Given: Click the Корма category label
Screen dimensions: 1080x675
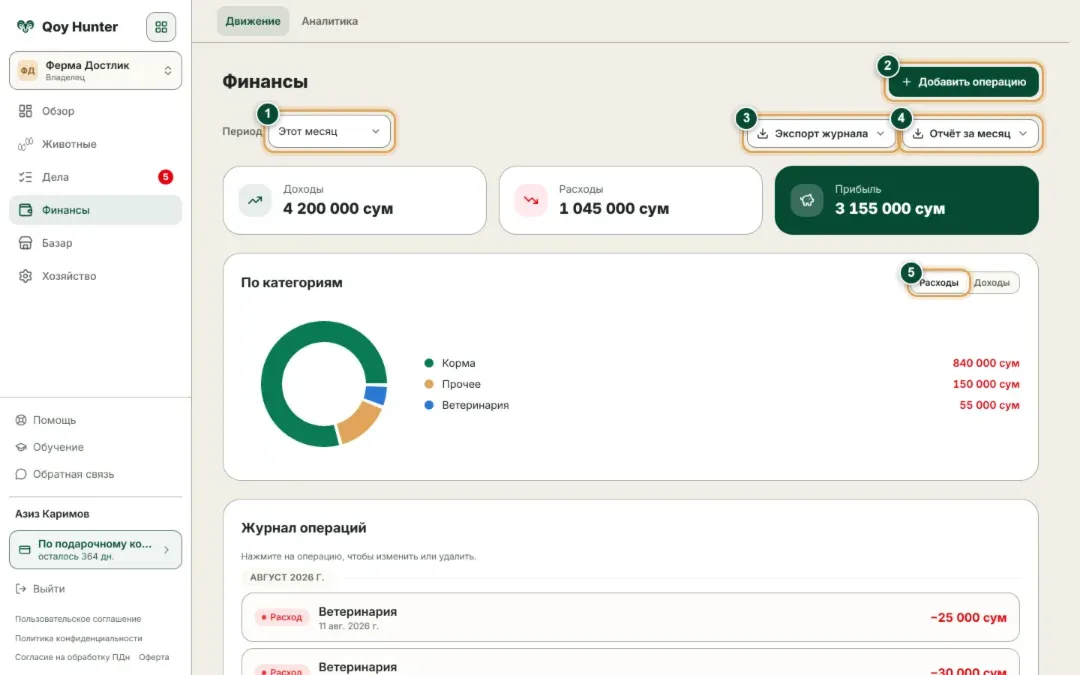Looking at the screenshot, I should coord(459,363).
